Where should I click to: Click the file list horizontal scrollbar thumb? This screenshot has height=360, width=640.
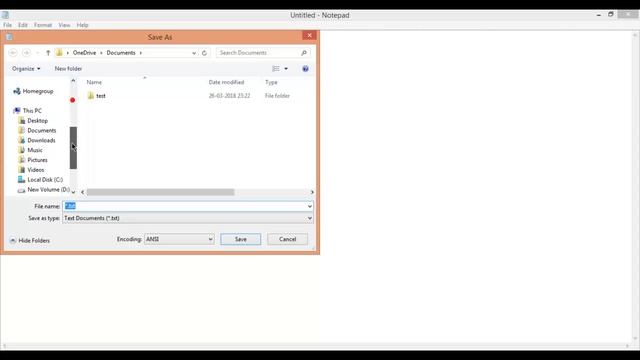coord(160,192)
